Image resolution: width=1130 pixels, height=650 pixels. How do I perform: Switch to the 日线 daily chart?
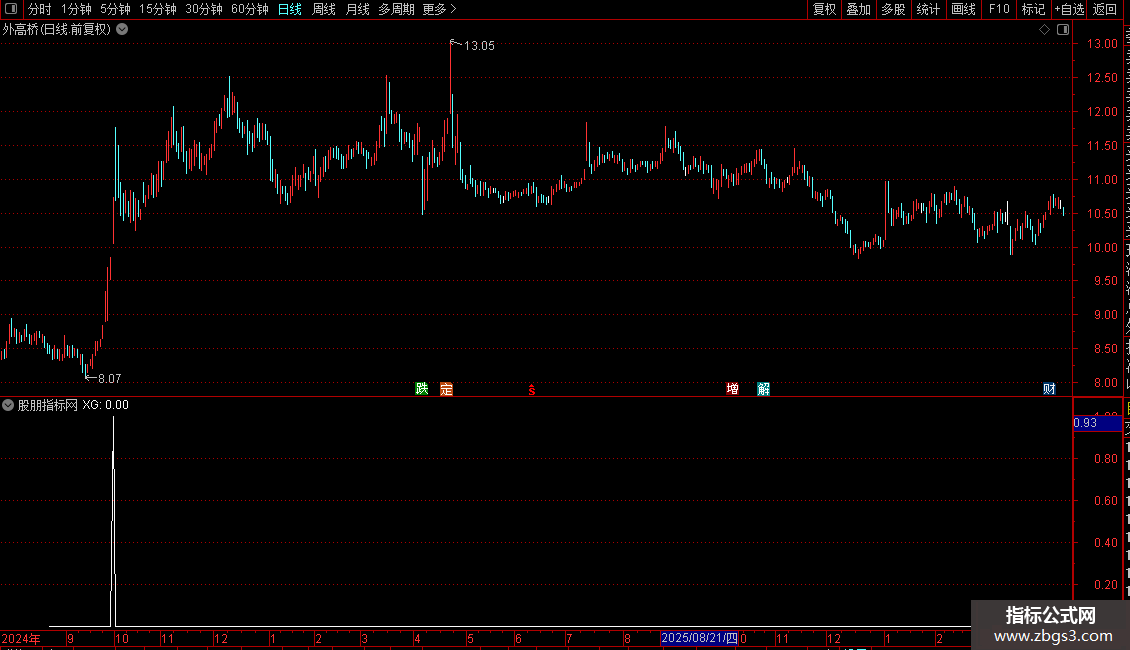[290, 9]
